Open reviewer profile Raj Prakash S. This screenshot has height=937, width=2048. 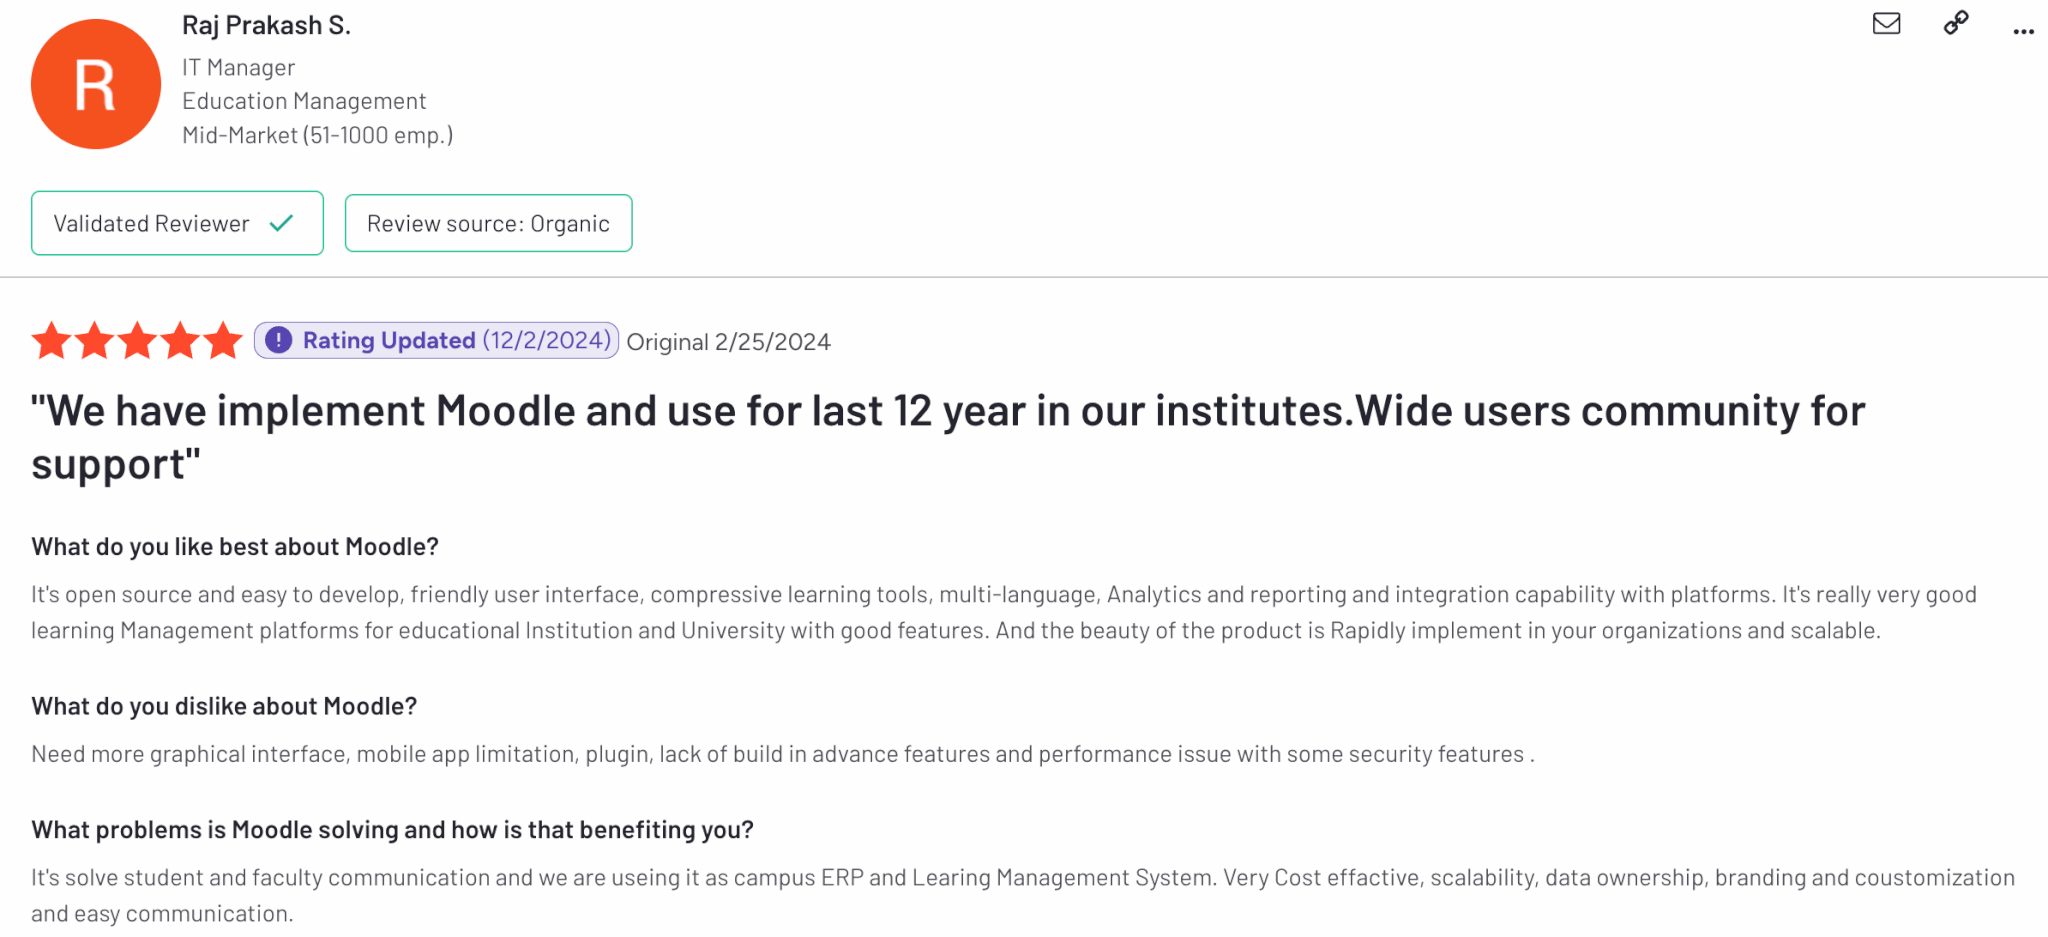(266, 26)
